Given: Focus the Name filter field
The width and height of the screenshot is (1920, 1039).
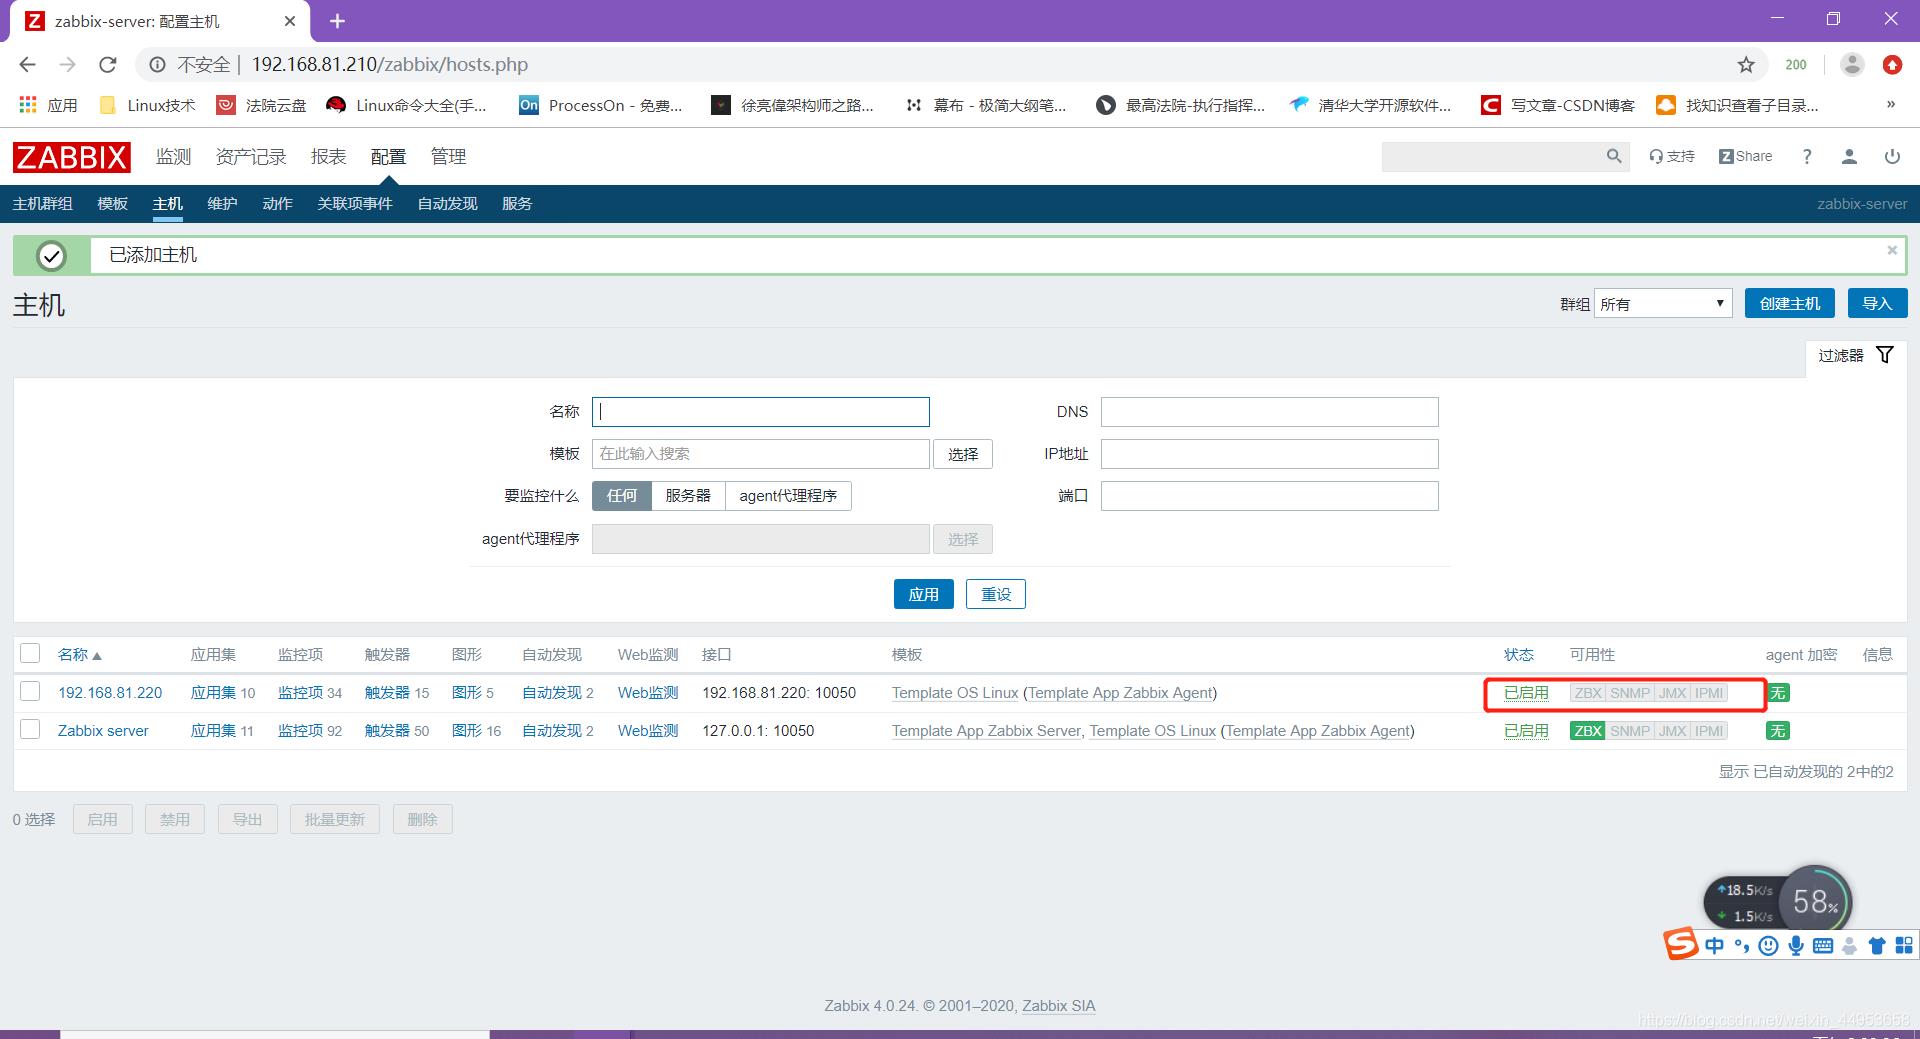Looking at the screenshot, I should (761, 412).
